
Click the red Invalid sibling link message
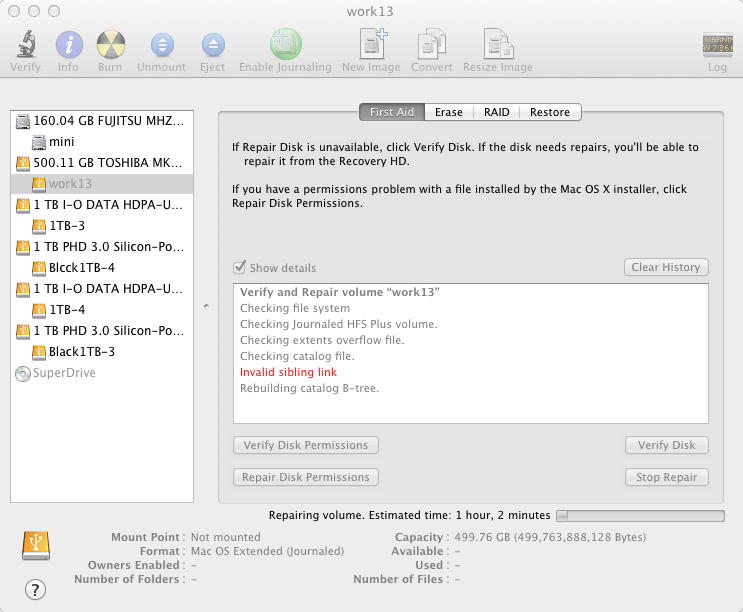(x=288, y=372)
